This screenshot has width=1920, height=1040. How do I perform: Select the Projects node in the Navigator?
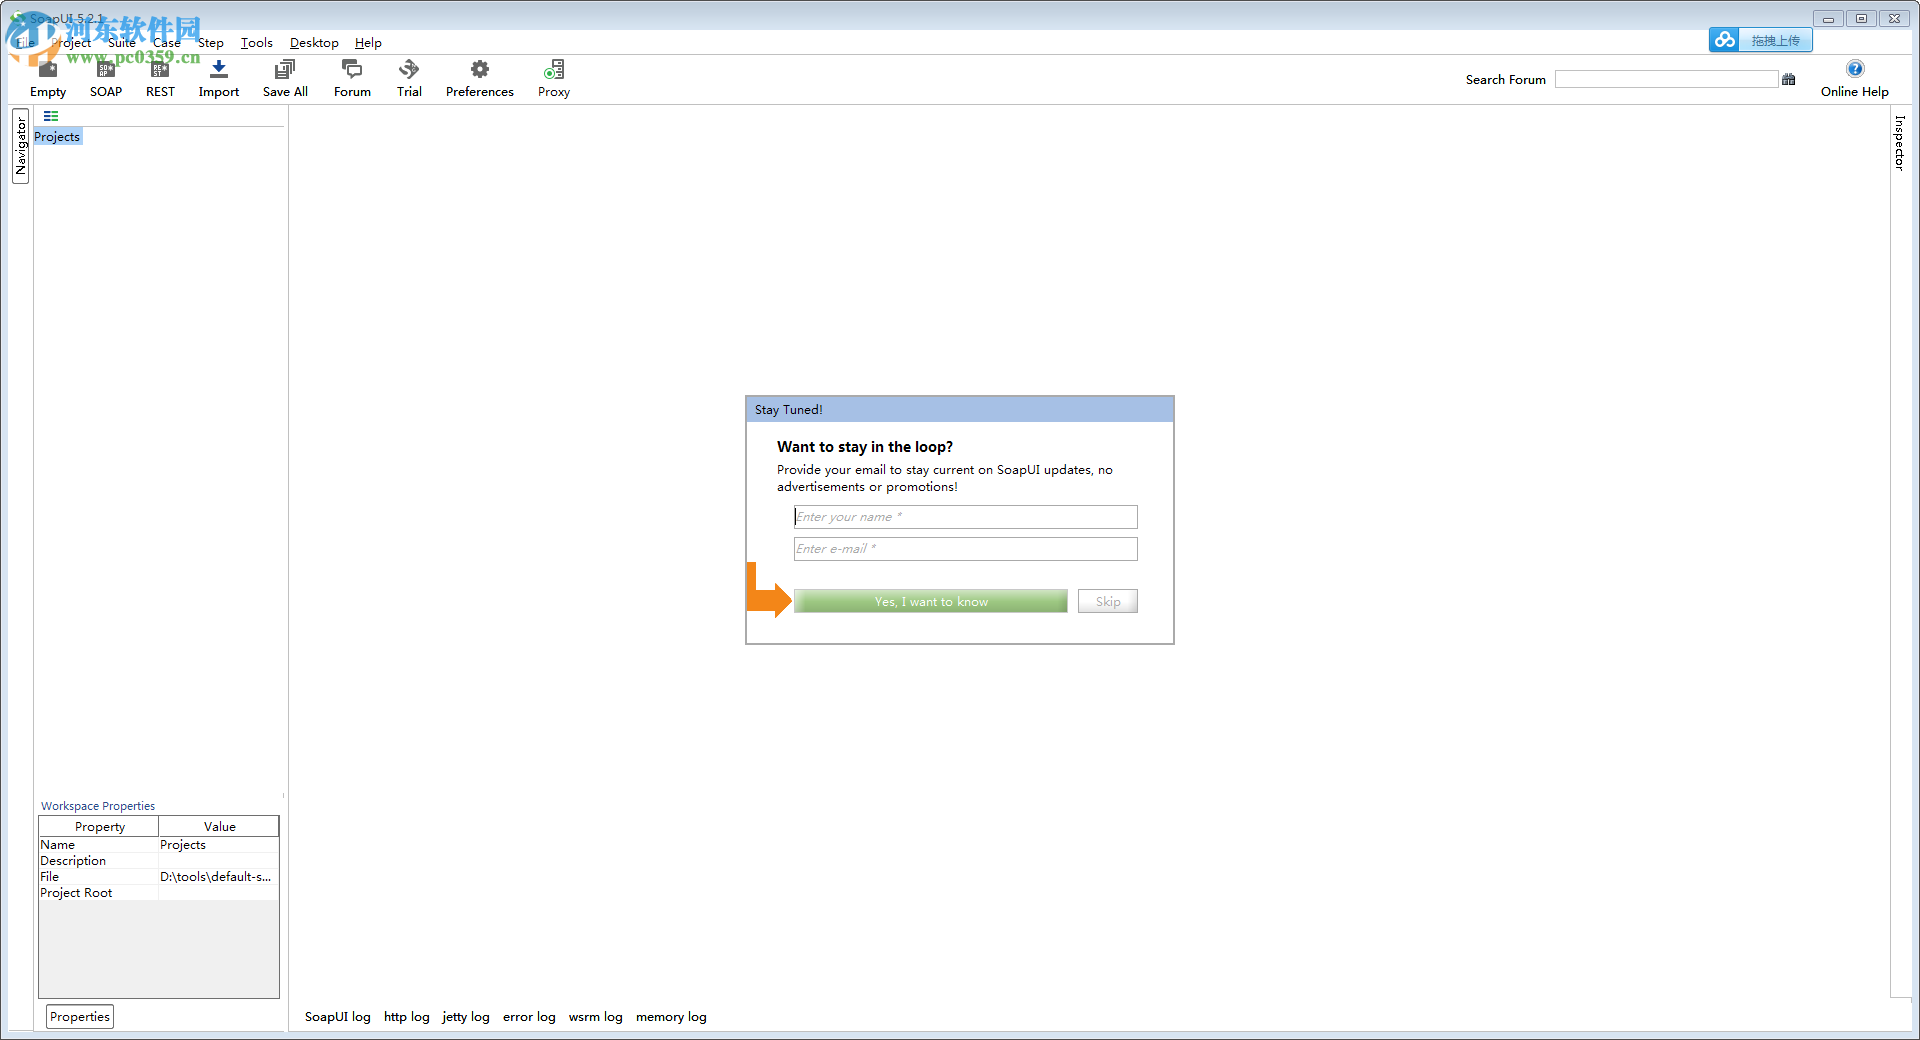tap(57, 136)
